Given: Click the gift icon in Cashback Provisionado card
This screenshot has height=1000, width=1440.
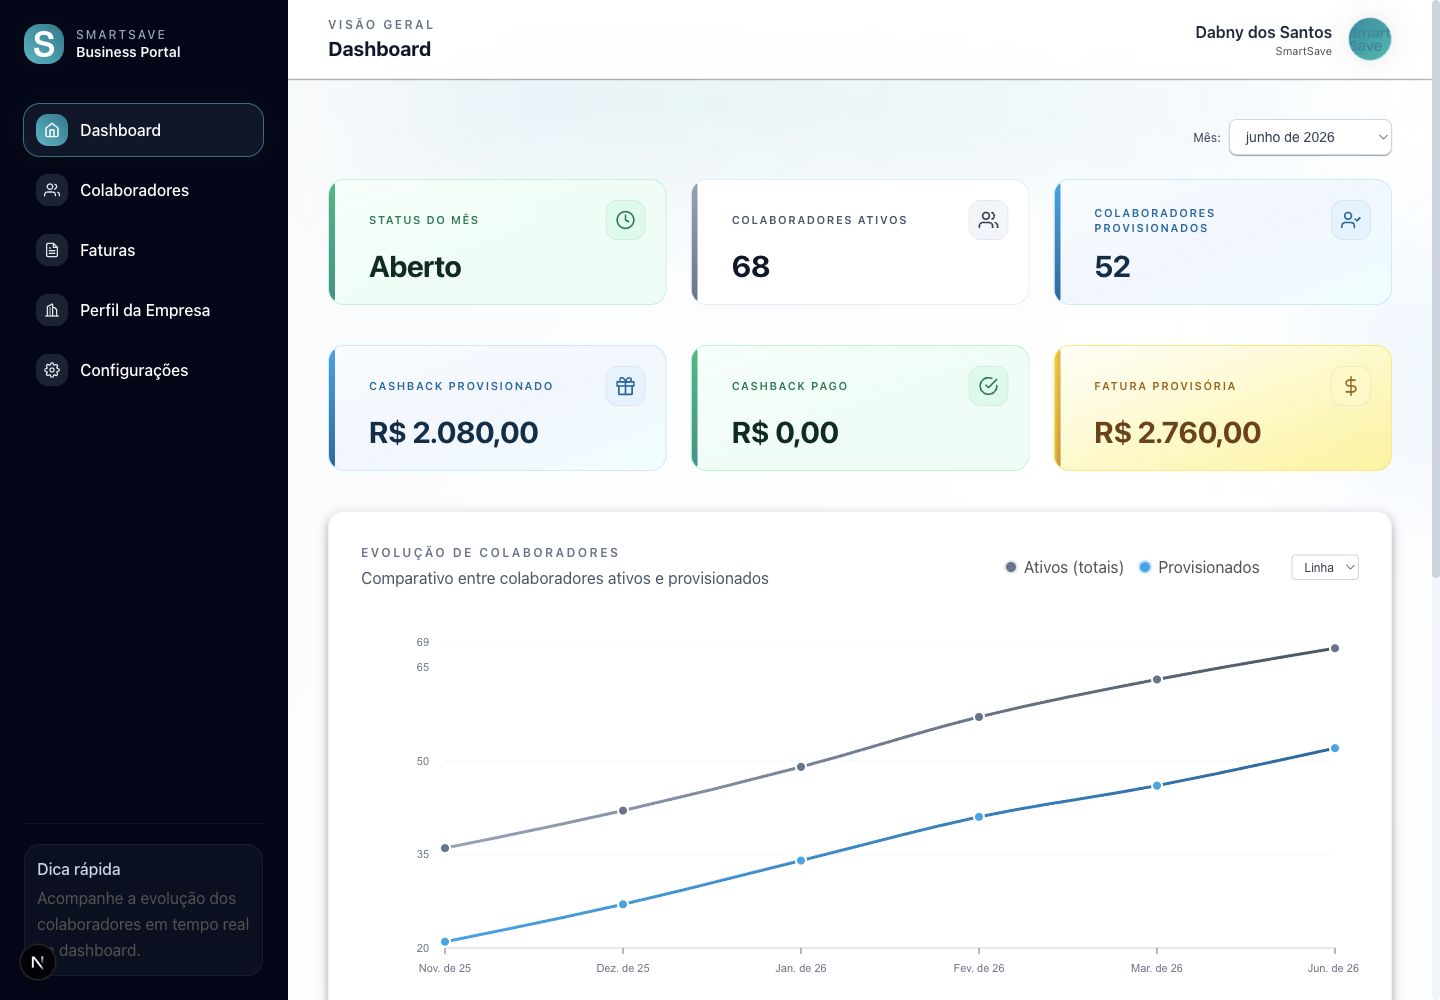Looking at the screenshot, I should coord(625,386).
